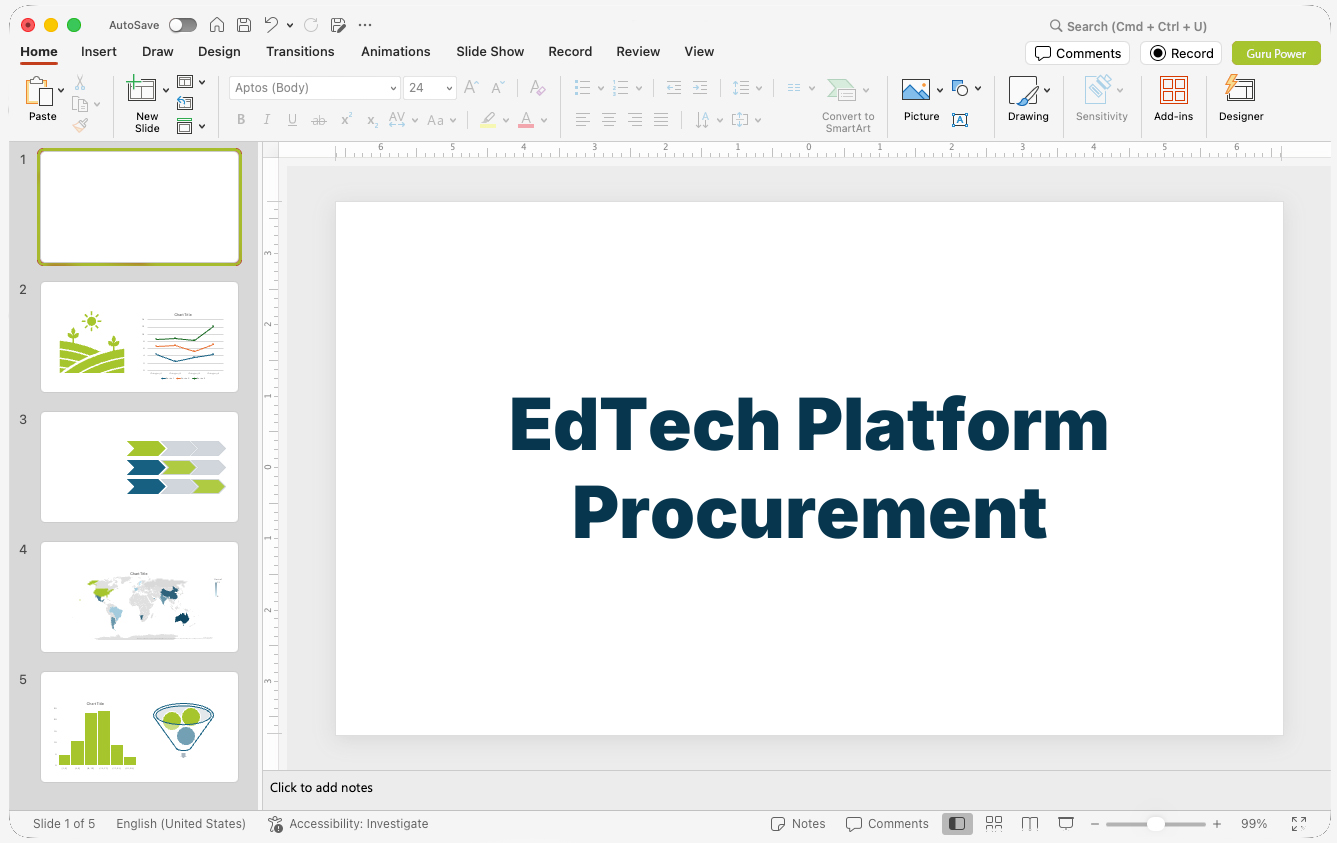Click the Increase Font Size icon
This screenshot has height=843, width=1337.
[472, 88]
